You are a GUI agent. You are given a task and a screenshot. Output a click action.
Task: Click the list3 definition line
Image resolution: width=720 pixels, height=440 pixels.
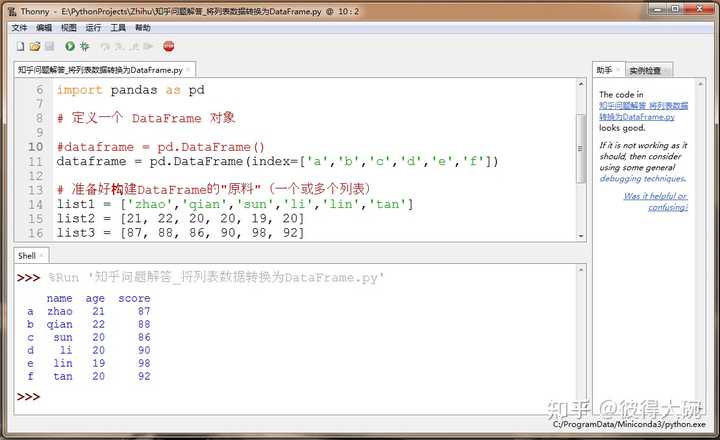[x=180, y=232]
